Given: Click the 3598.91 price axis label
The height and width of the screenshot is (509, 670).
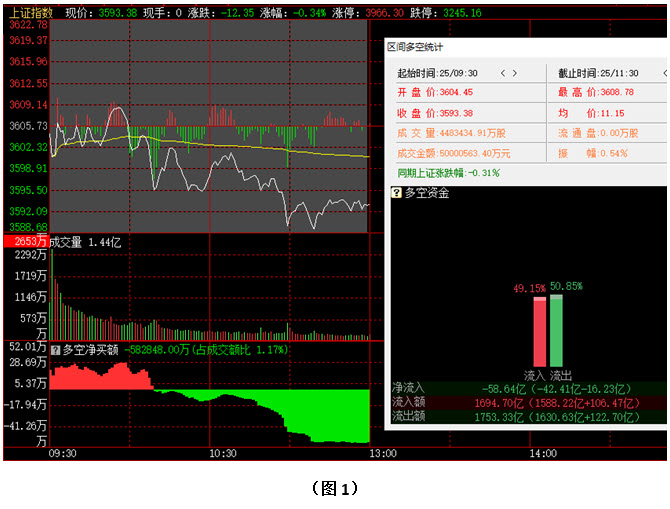Looking at the screenshot, I should coord(28,168).
